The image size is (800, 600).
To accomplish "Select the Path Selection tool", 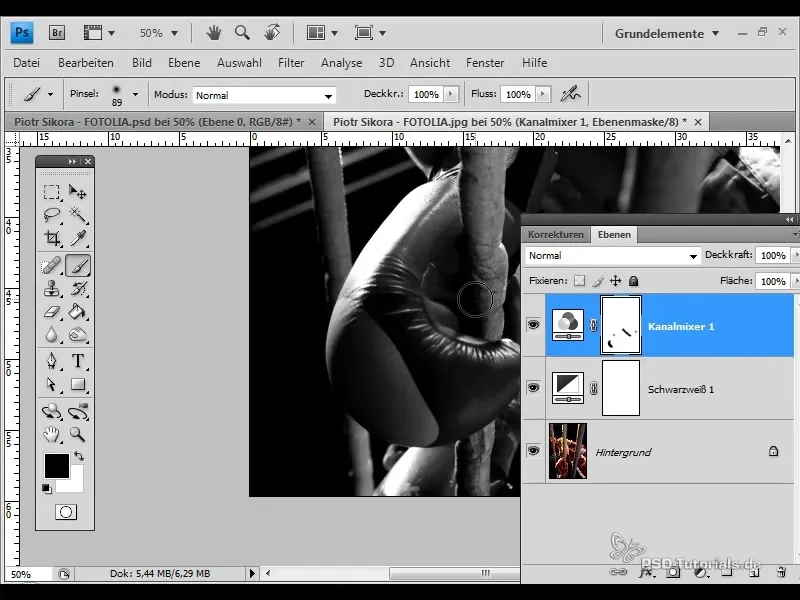I will click(x=51, y=384).
